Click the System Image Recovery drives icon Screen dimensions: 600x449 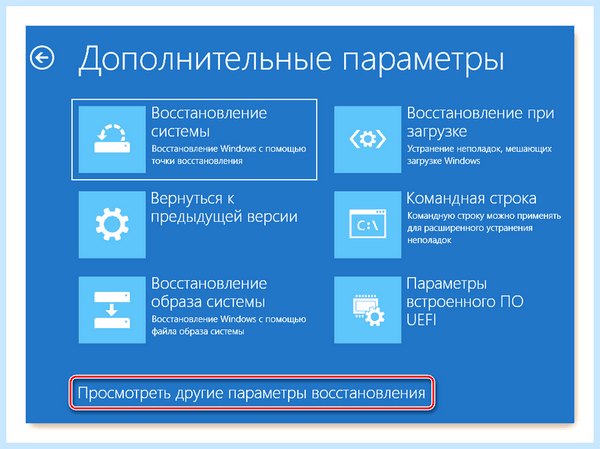coord(112,310)
